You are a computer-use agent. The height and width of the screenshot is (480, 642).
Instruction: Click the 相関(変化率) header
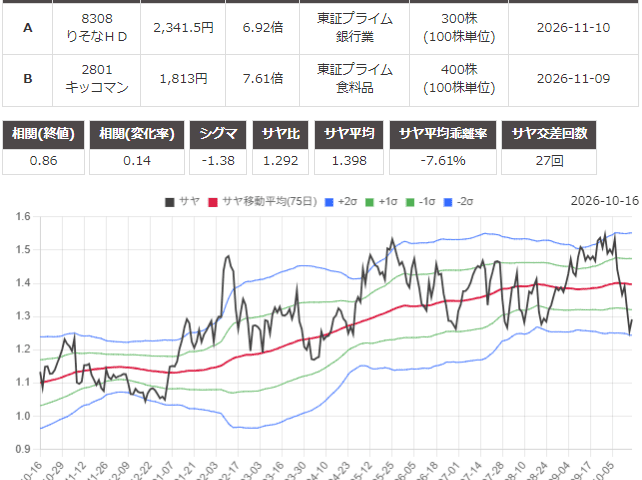(x=137, y=134)
